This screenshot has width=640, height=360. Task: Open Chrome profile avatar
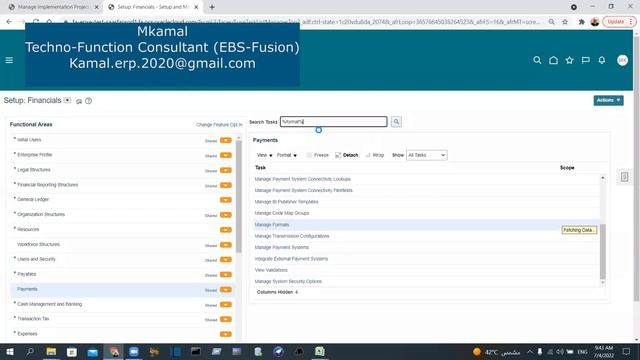(595, 22)
